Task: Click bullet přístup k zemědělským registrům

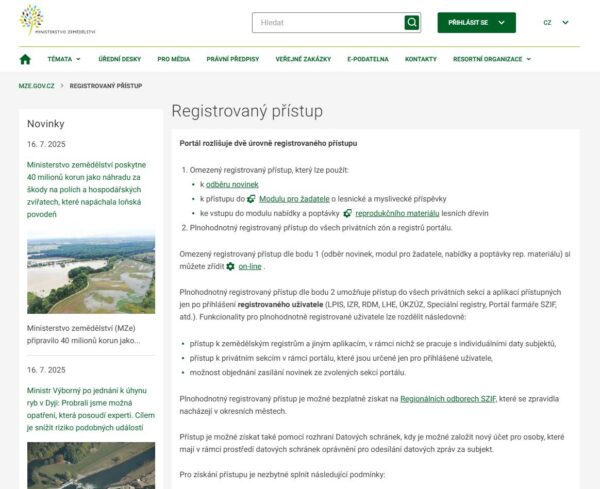Action: click(x=373, y=344)
